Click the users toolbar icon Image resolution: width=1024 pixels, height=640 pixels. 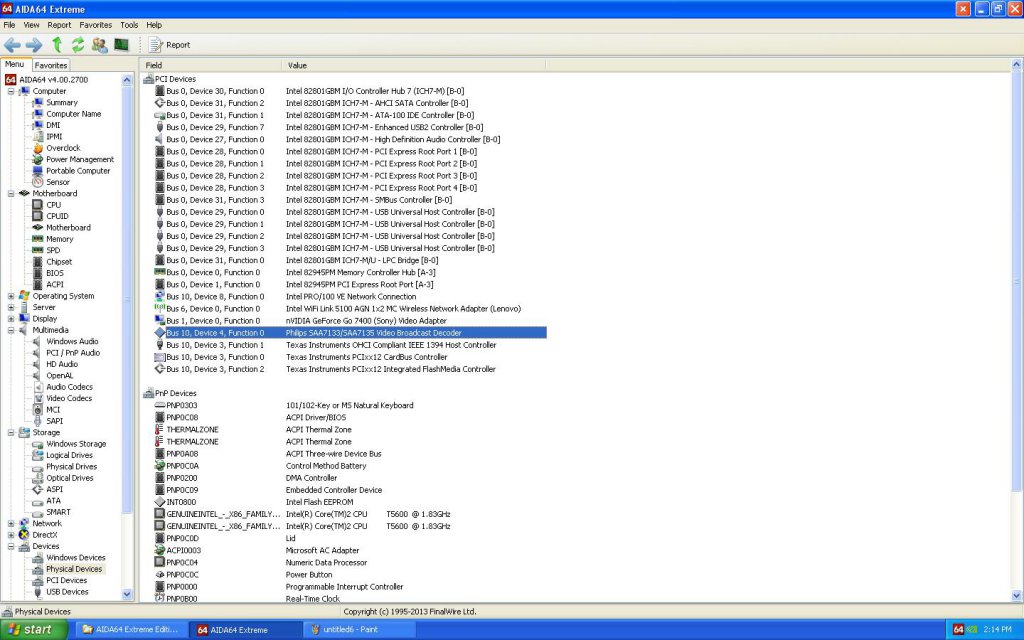click(100, 44)
